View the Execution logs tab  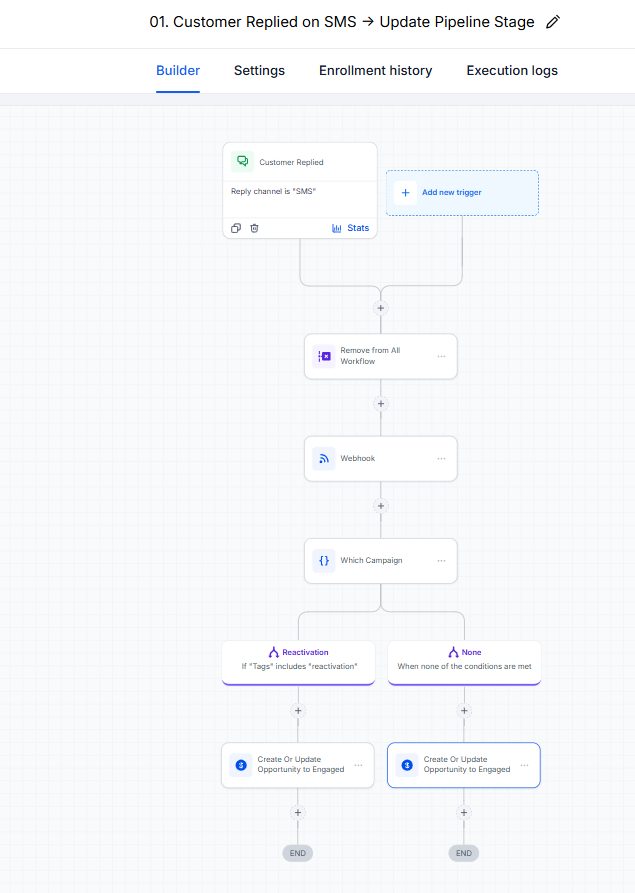[512, 71]
